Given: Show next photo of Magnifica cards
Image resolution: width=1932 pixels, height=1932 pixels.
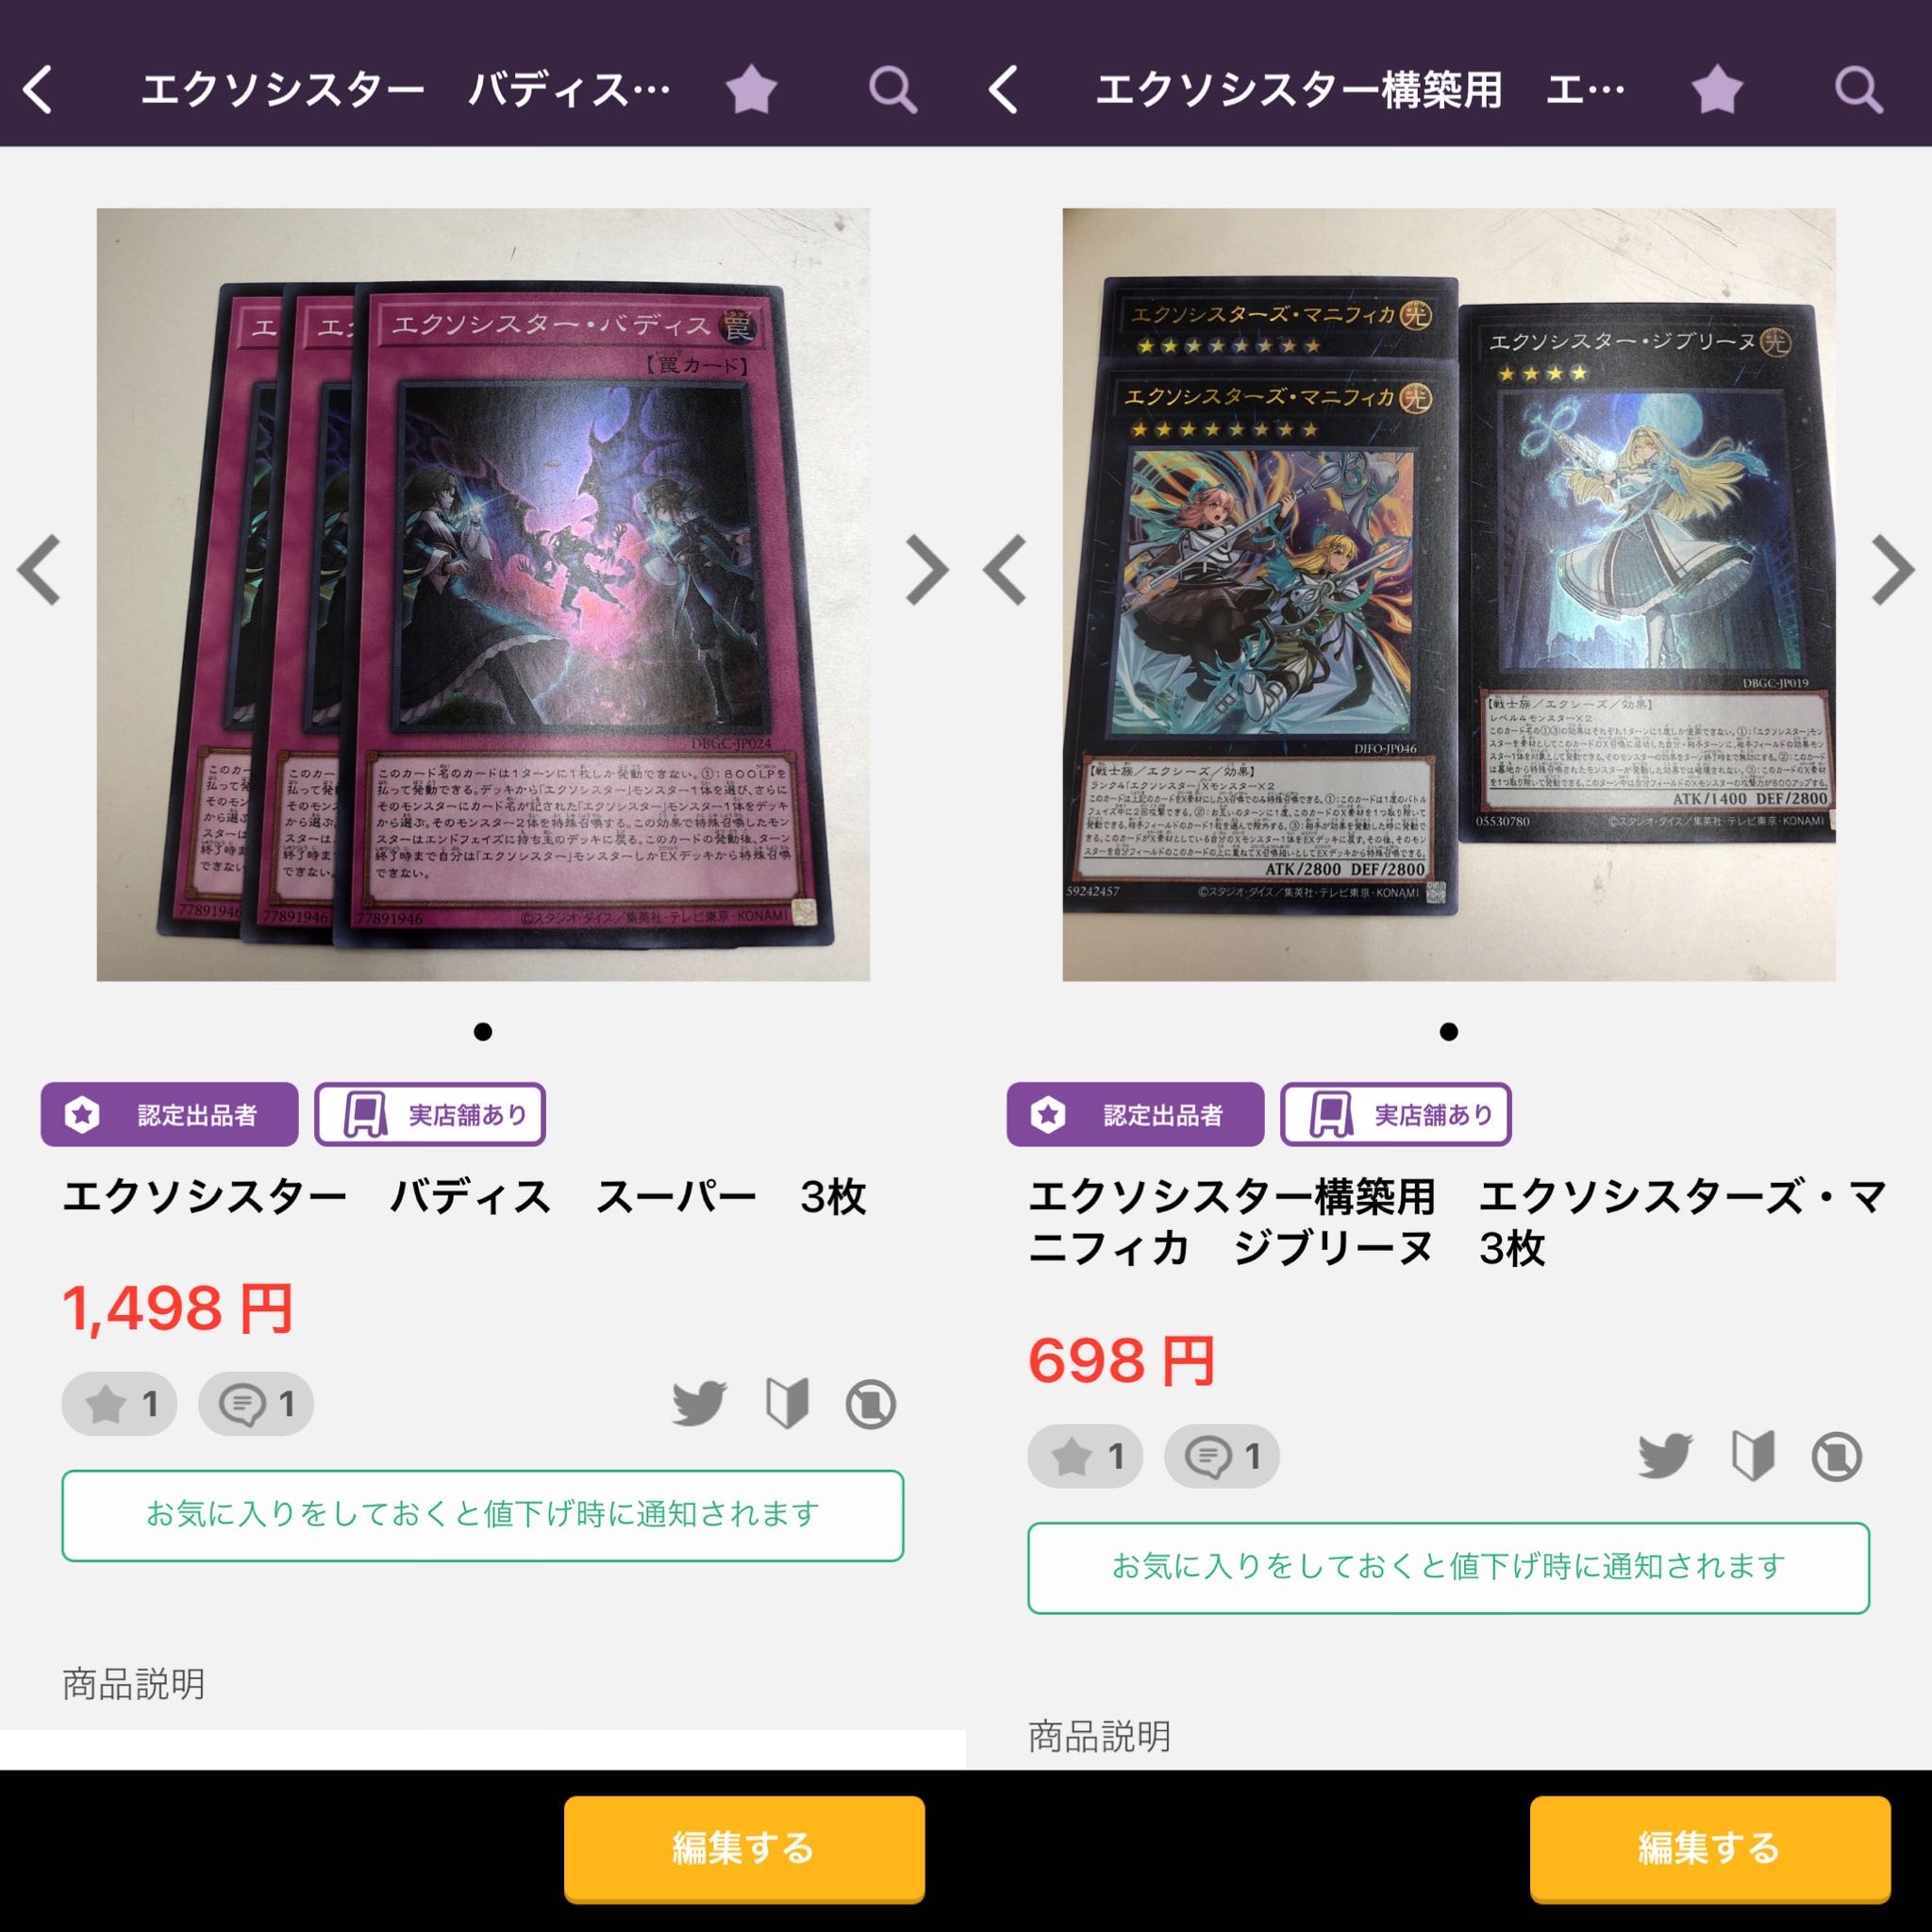Looking at the screenshot, I should coord(1892,571).
